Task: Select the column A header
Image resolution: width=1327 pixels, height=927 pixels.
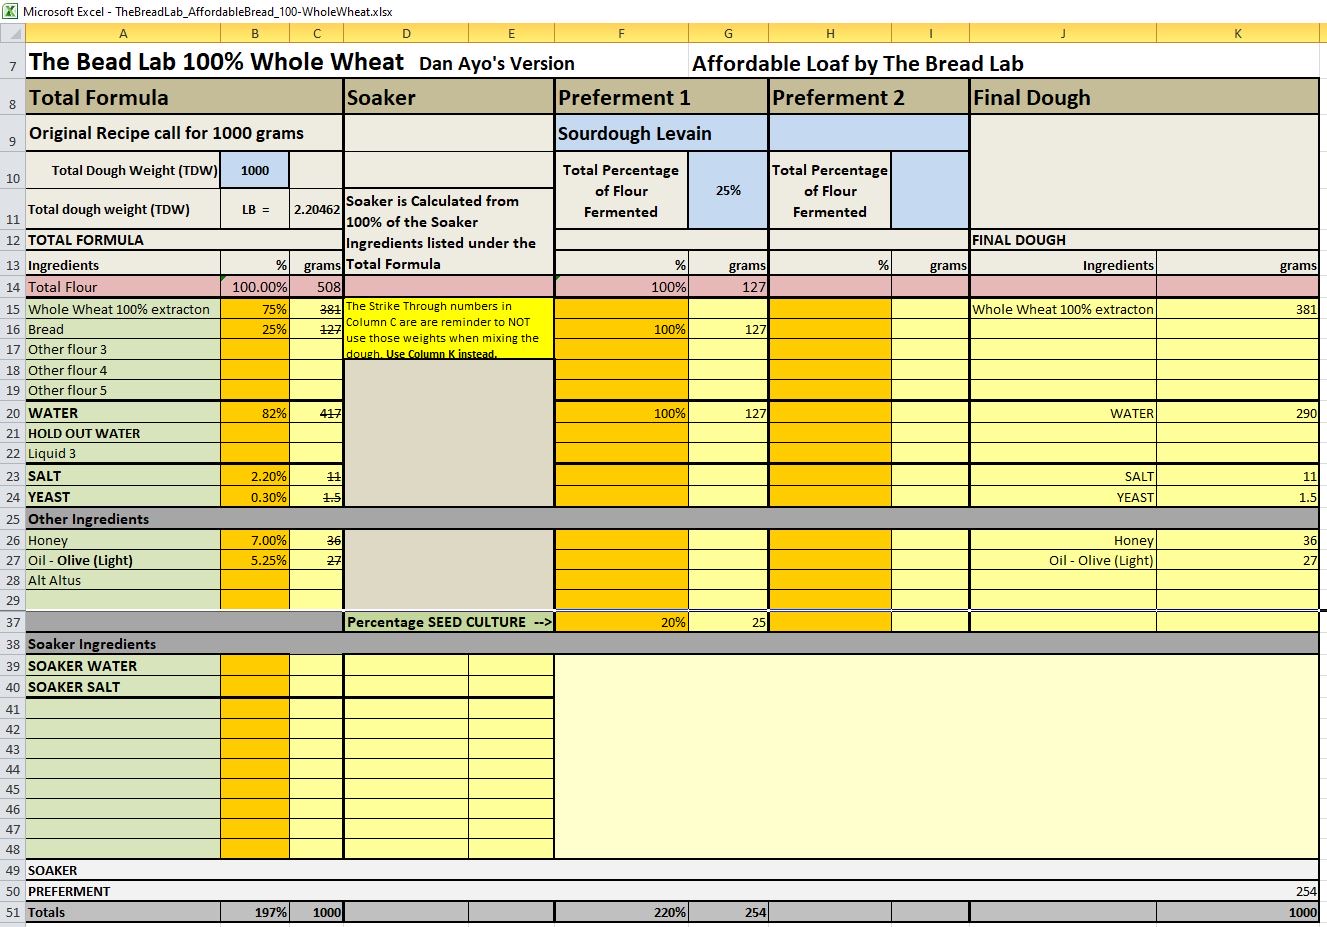Action: tap(123, 33)
